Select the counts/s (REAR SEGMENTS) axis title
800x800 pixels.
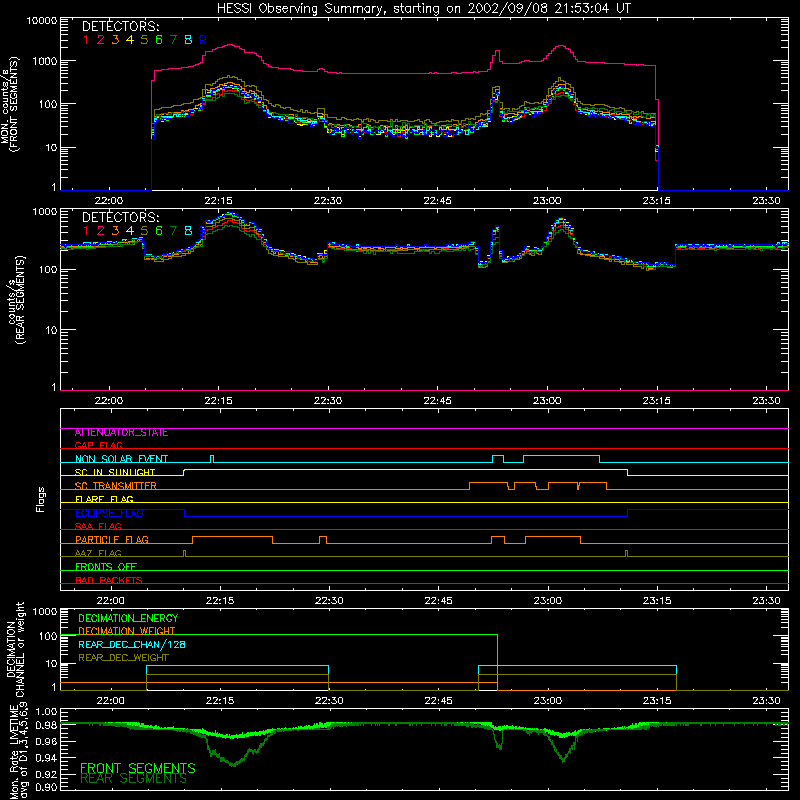16,300
